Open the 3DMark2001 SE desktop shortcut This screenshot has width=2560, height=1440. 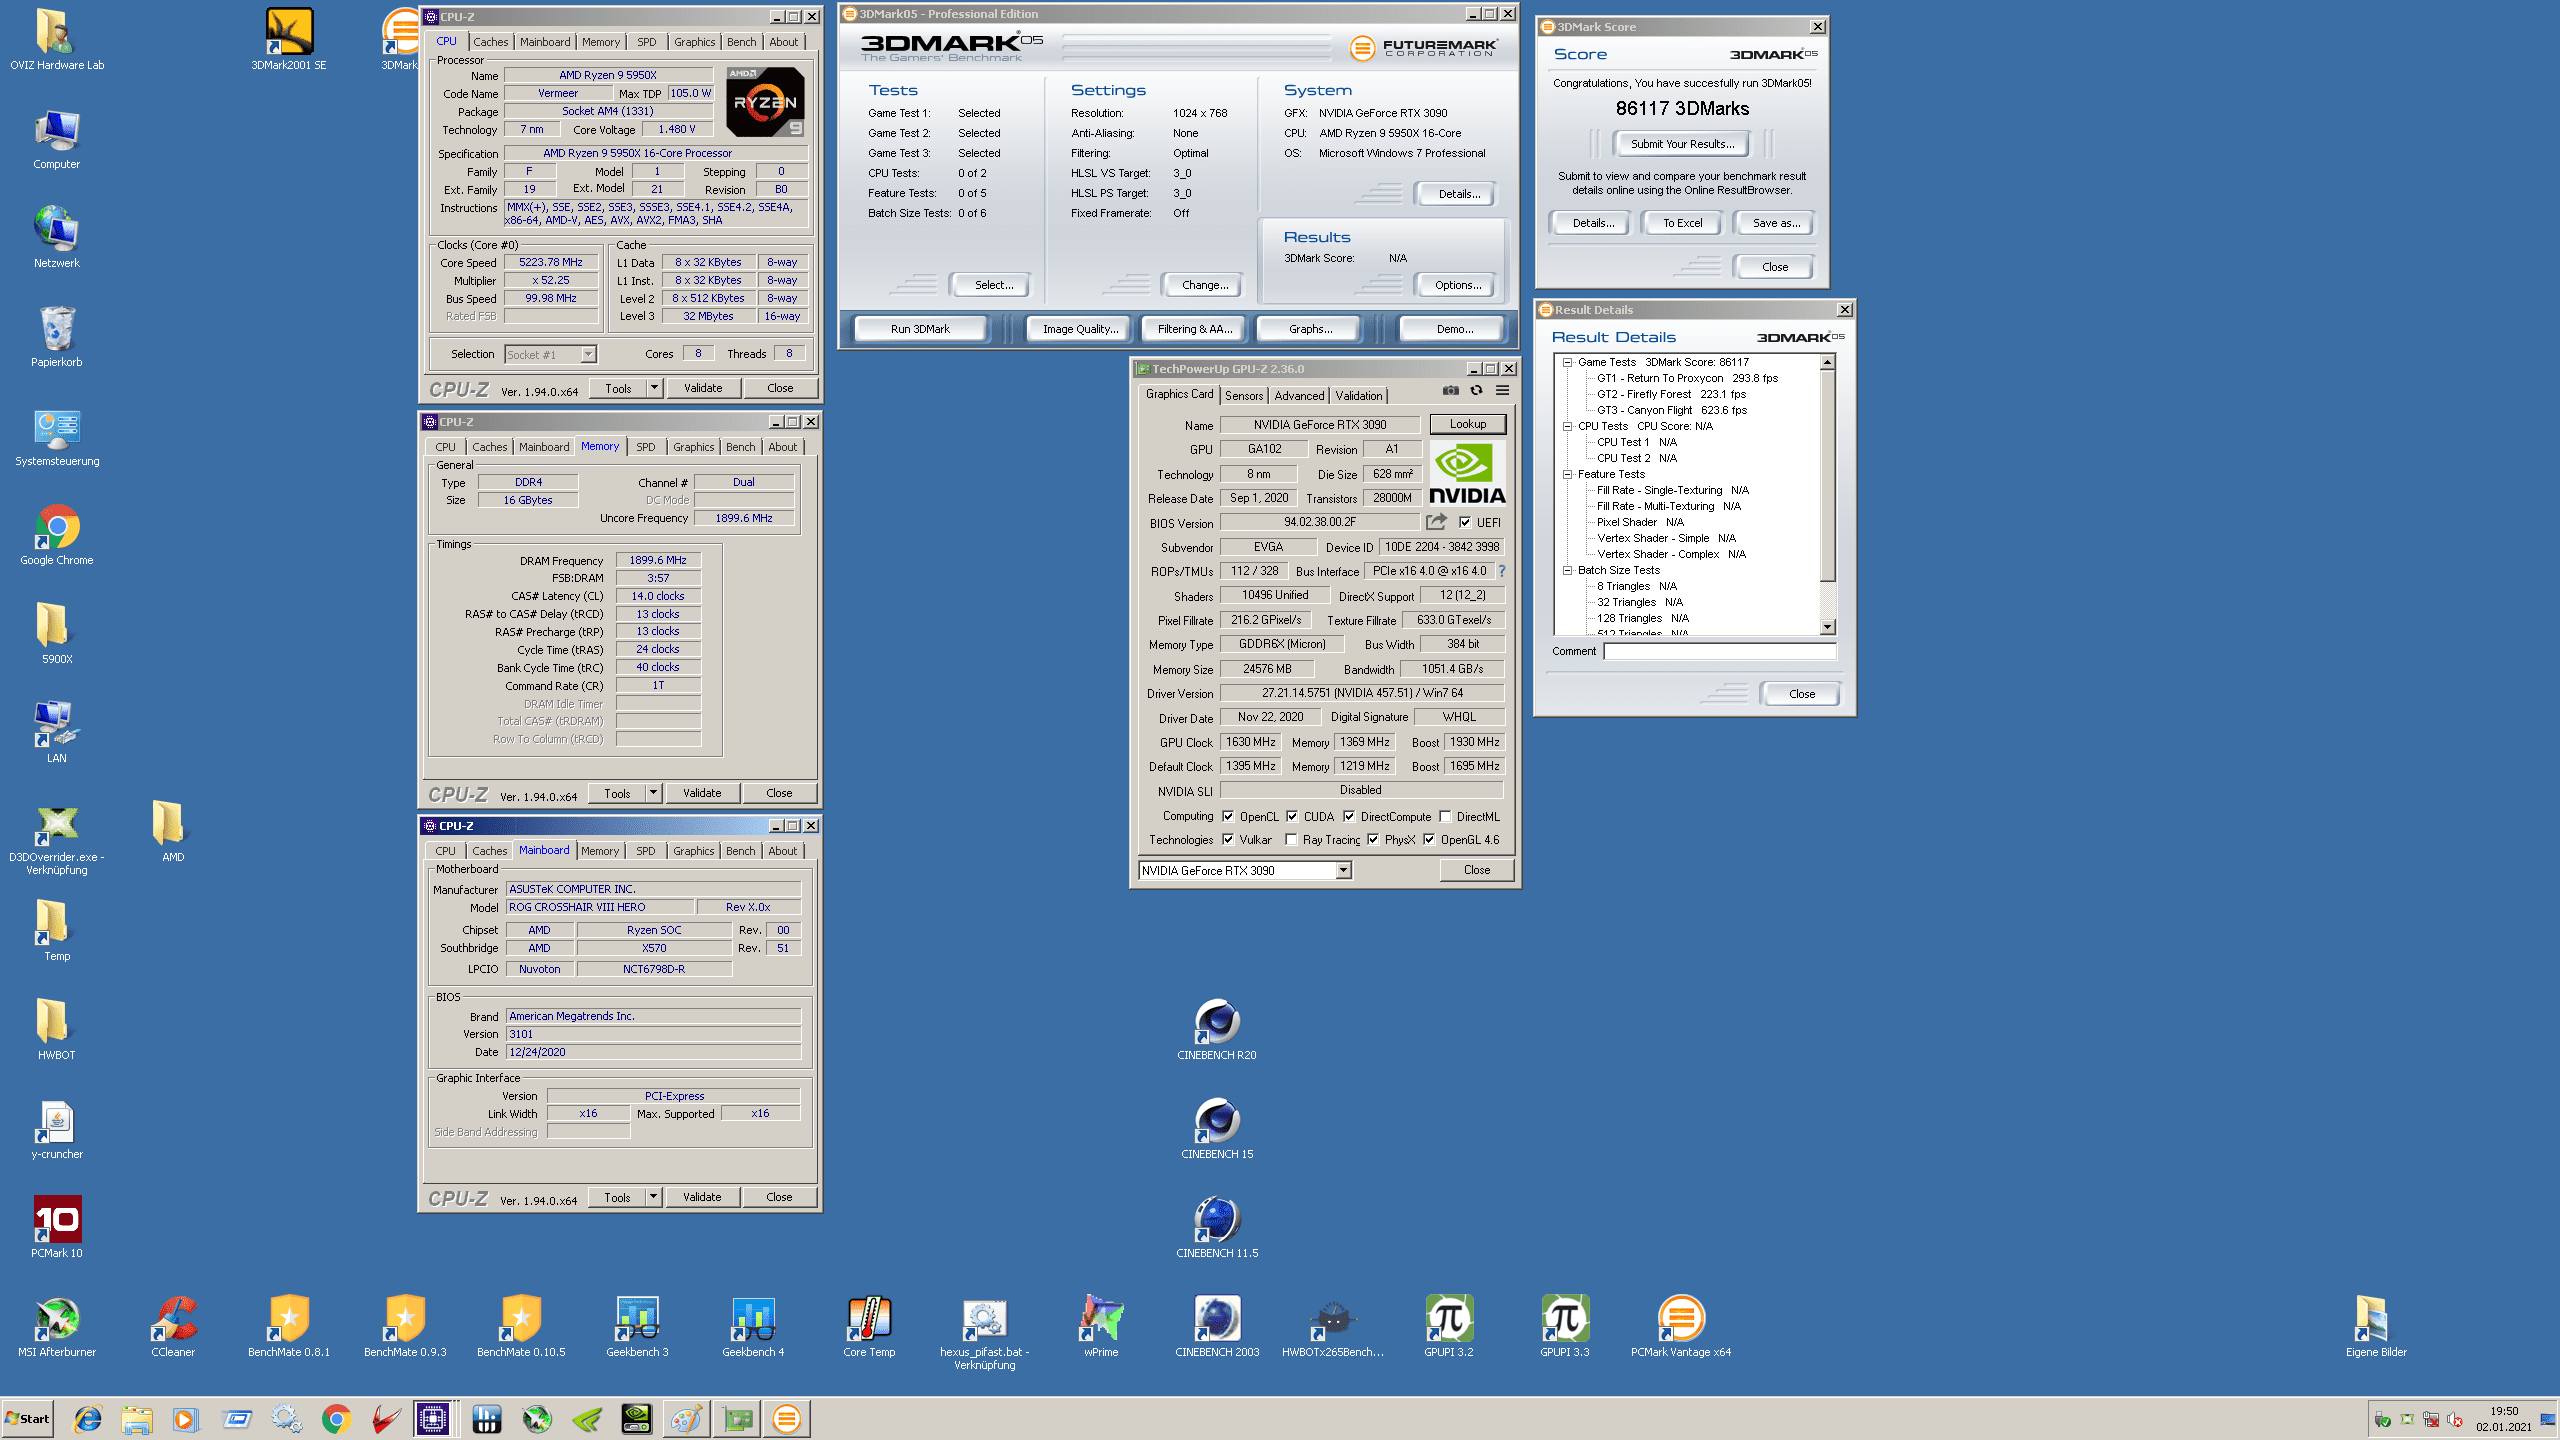click(x=289, y=40)
